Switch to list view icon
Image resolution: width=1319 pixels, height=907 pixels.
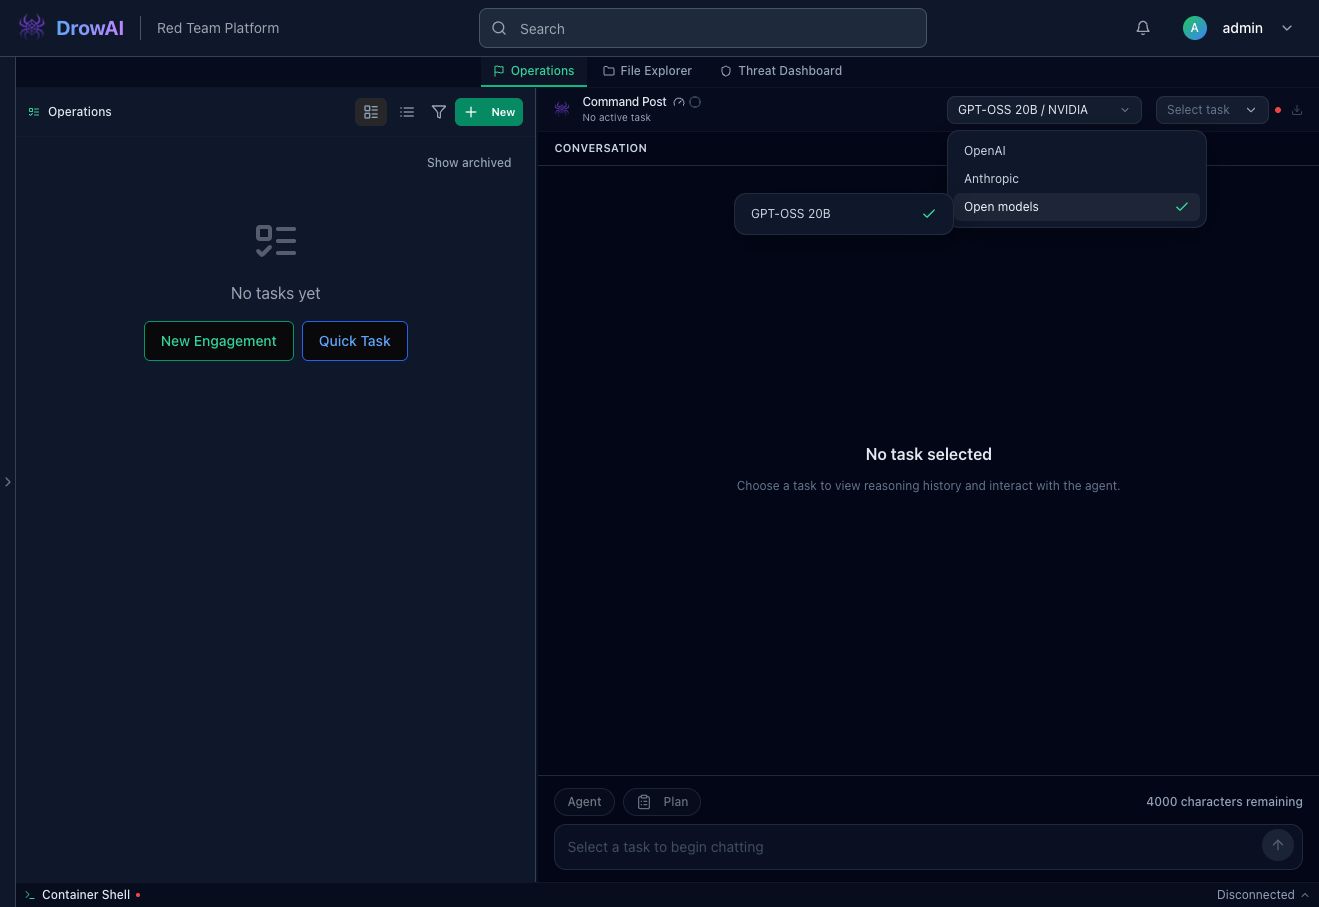coord(407,112)
